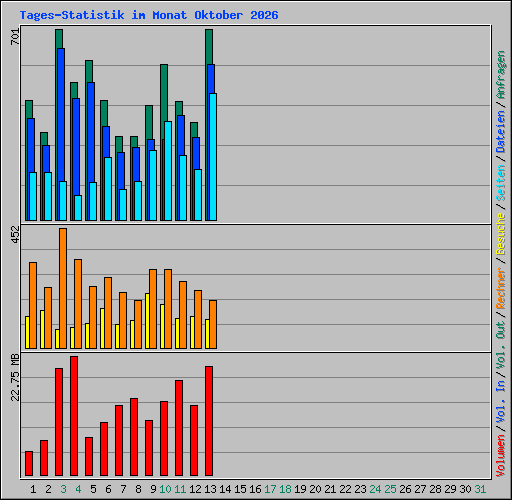Click the orange Rechner bar for day 1
This screenshot has width=512, height=500.
33,306
